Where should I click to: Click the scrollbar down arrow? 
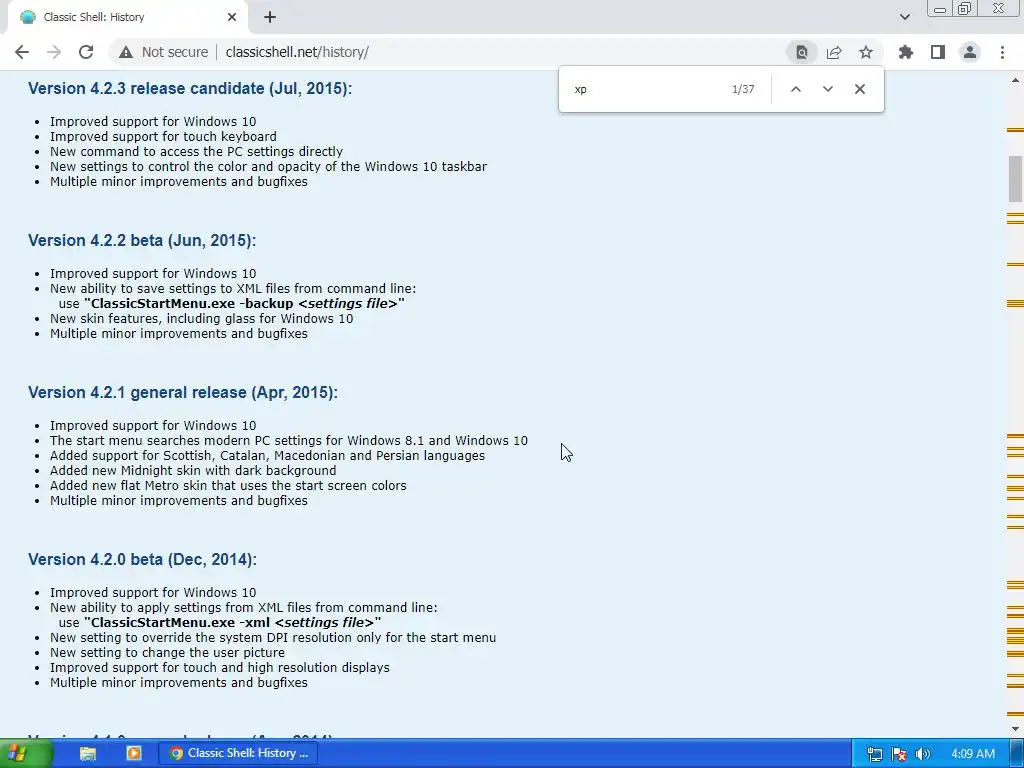pos(1015,729)
